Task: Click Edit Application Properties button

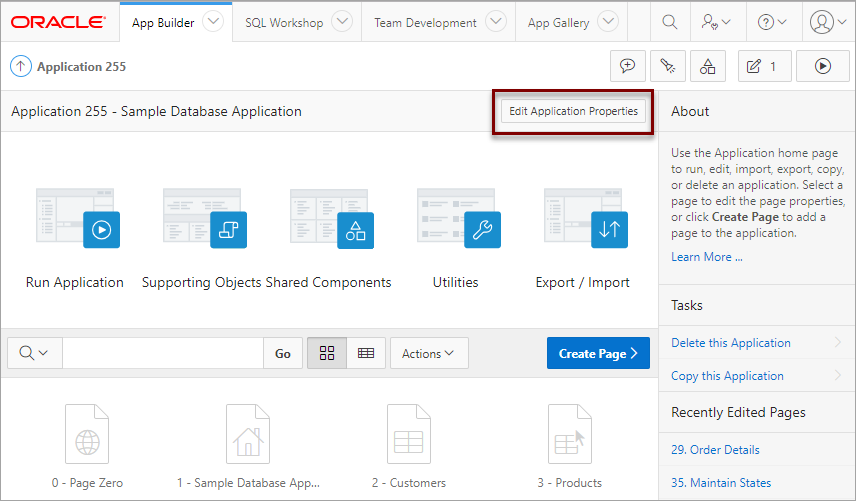Action: click(573, 111)
